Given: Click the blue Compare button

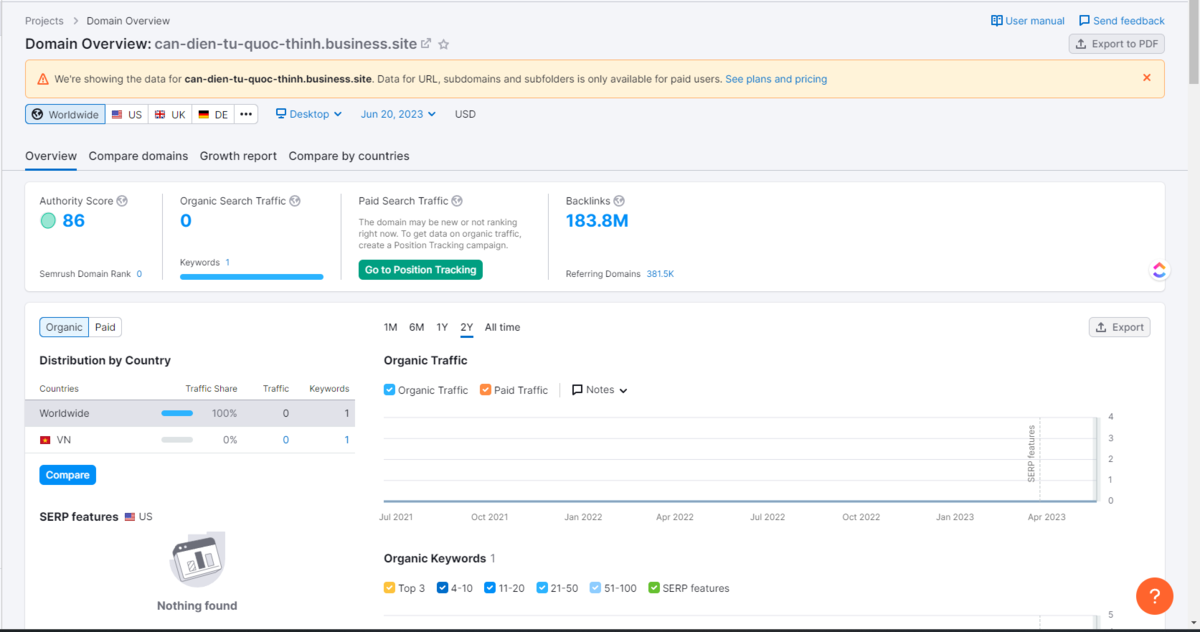Looking at the screenshot, I should click(x=68, y=475).
